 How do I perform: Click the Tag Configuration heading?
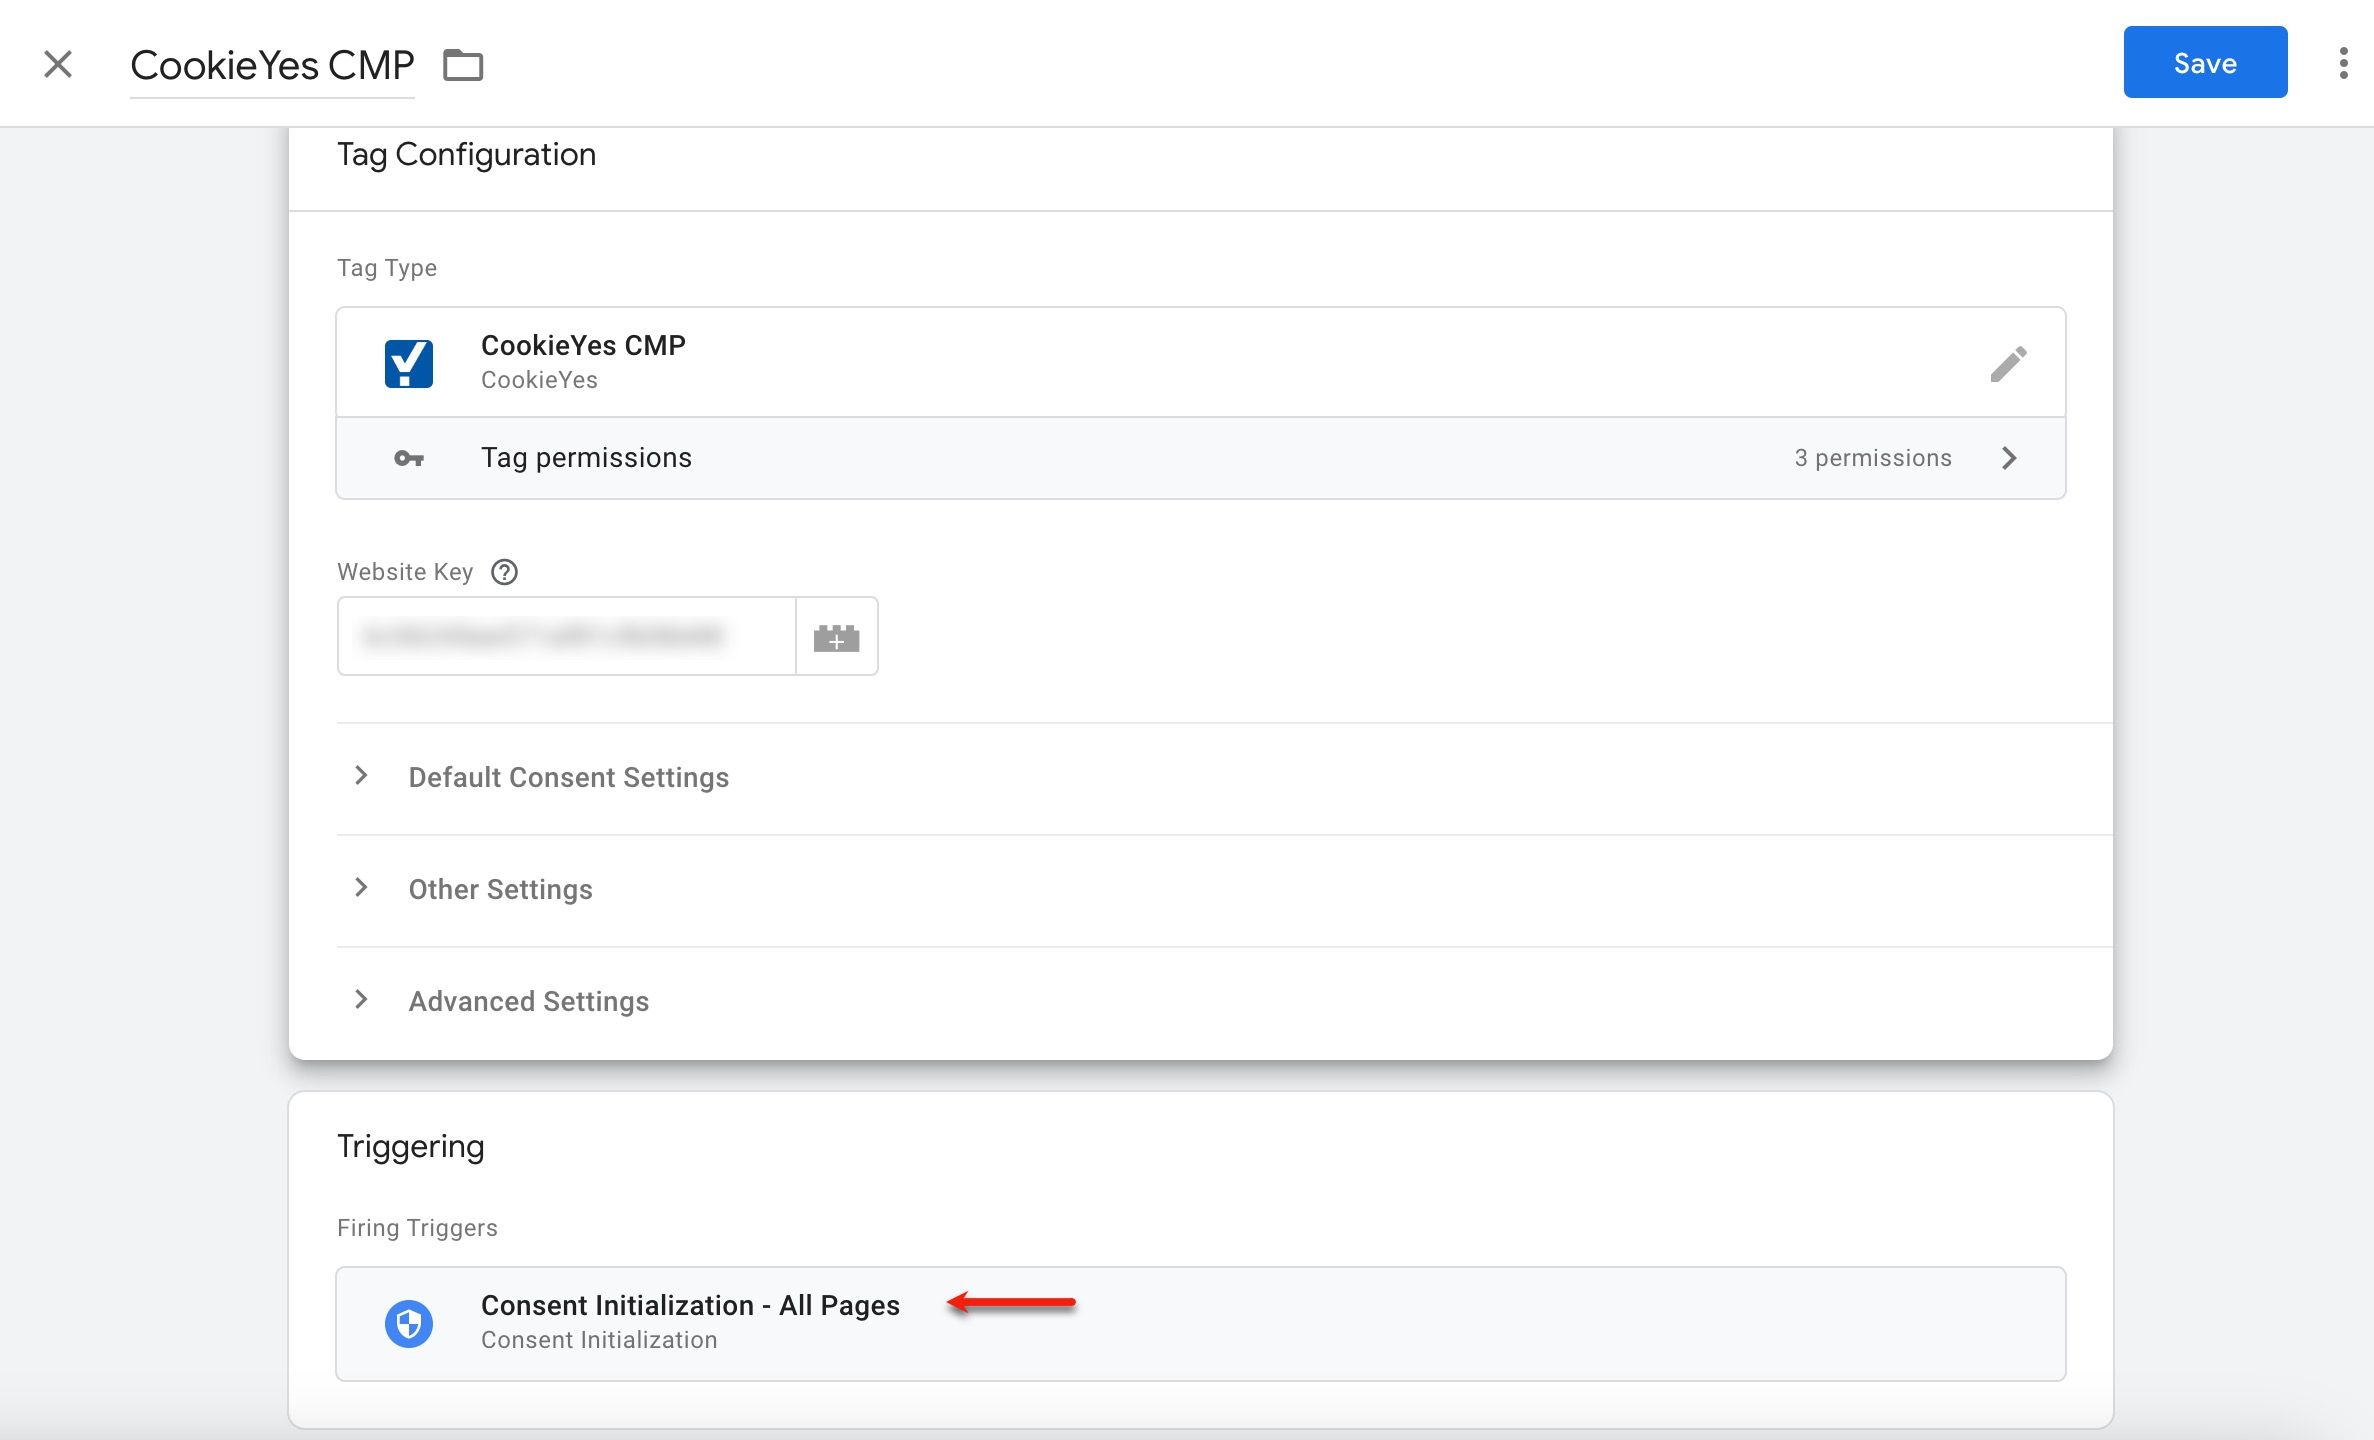pos(466,154)
